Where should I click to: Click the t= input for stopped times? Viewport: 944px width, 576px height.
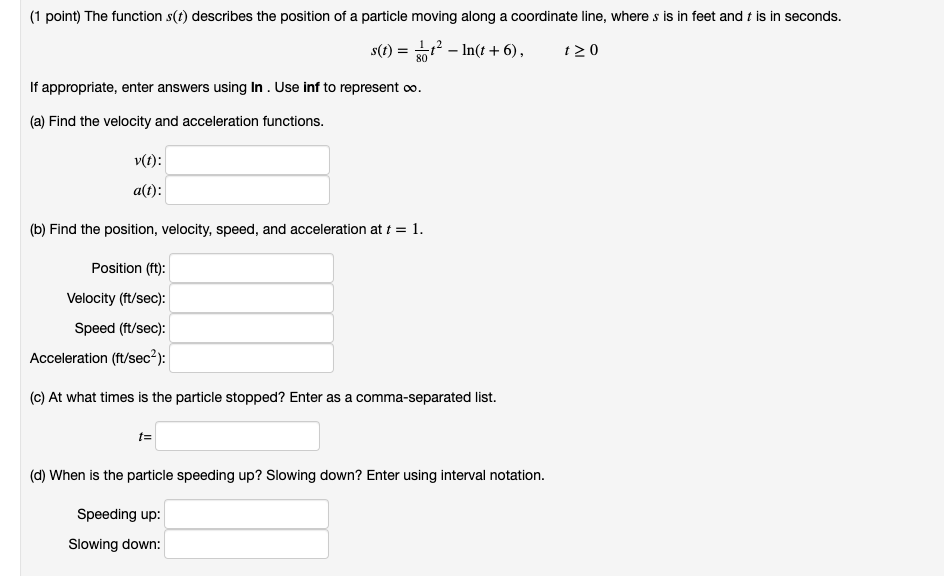[x=237, y=435]
